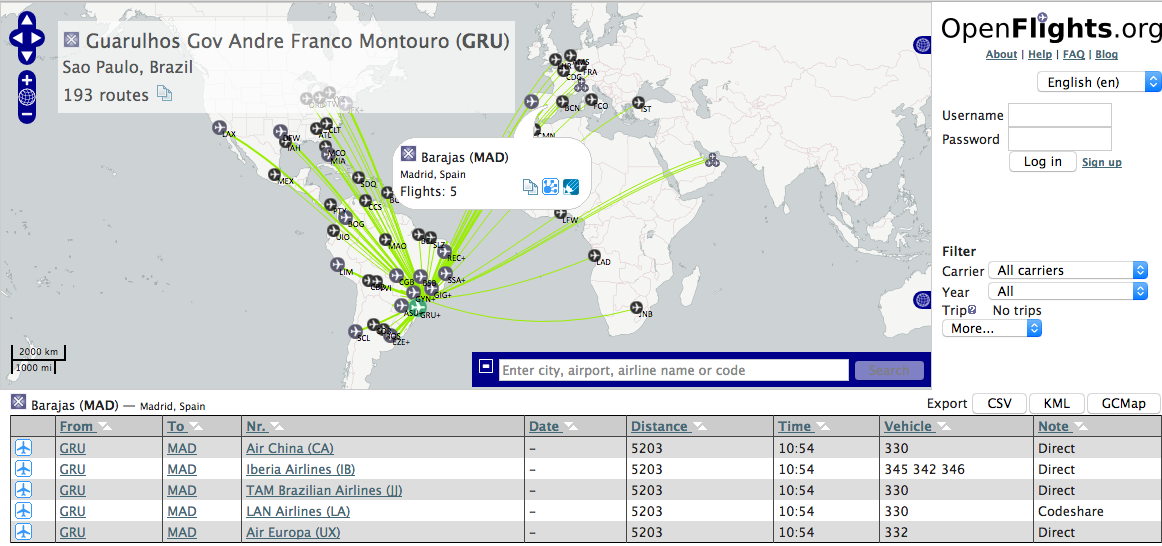Show MAD route map icon in popup
1162x546 pixels.
[x=550, y=187]
